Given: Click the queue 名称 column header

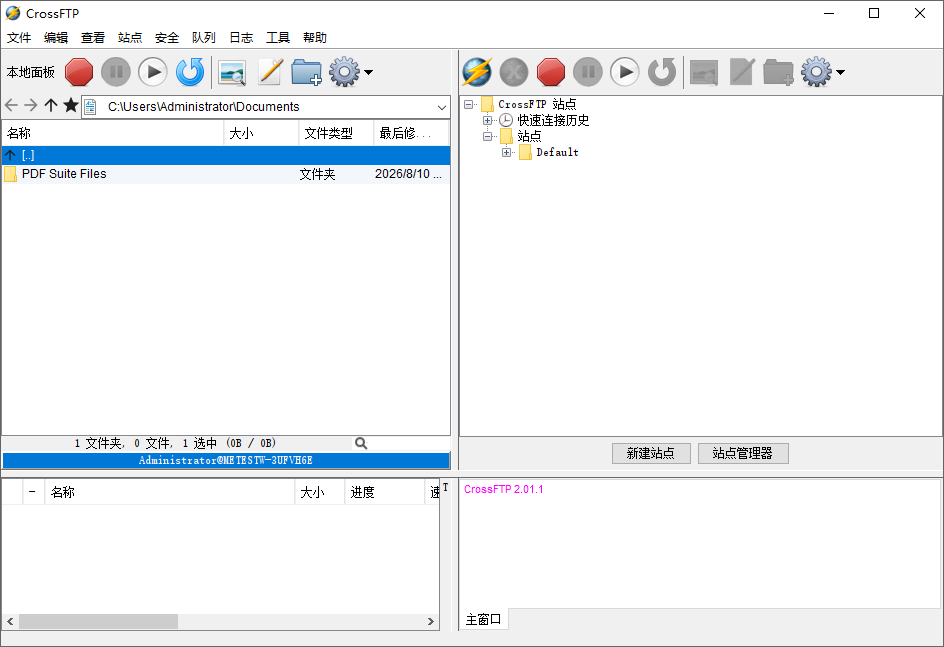Looking at the screenshot, I should 169,492.
